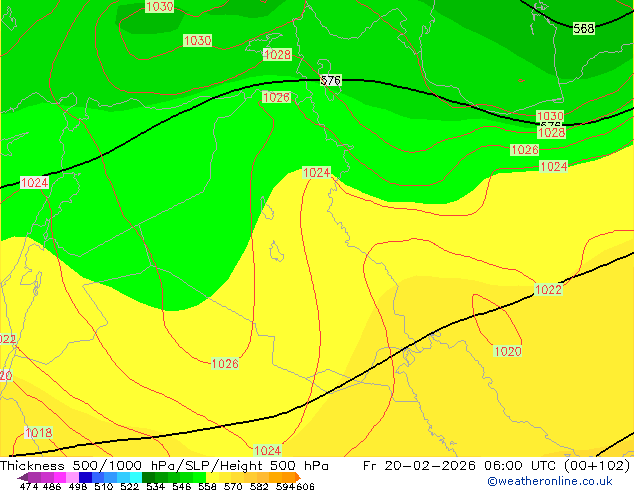
Task: Click the 1024 label directly below the right 1026
Action: tap(554, 166)
